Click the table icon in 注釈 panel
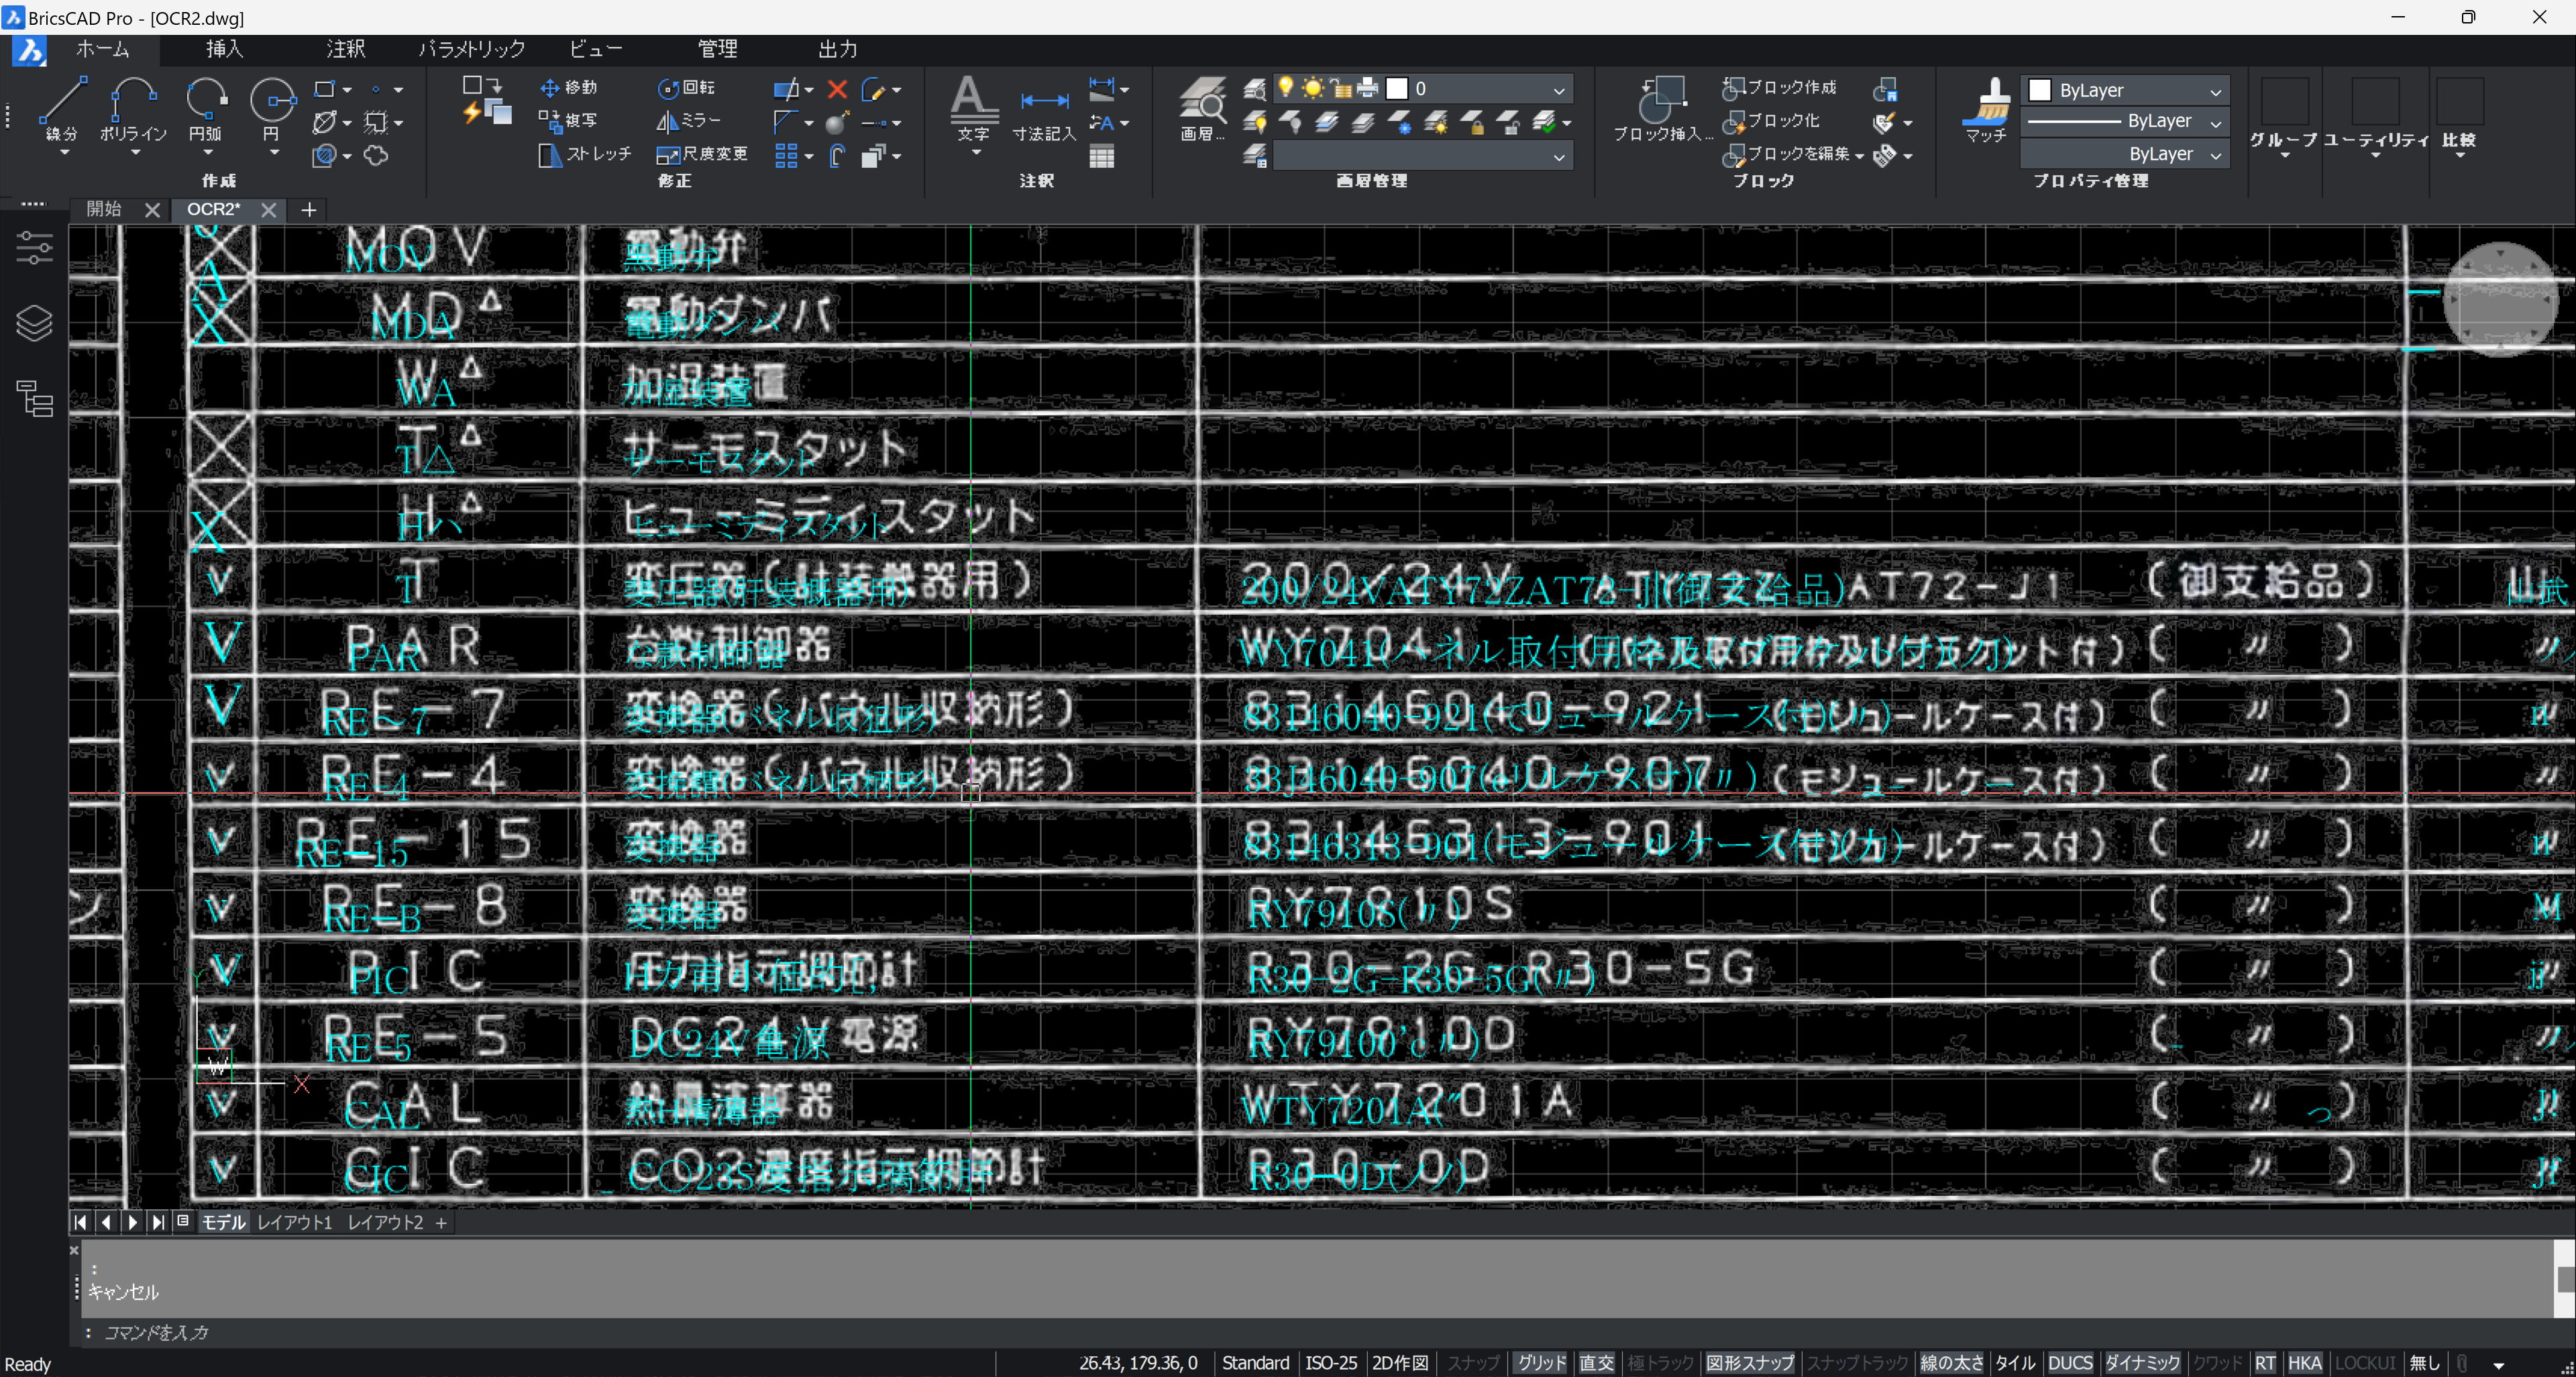Screen dimensions: 2576x1377 (x=1102, y=157)
